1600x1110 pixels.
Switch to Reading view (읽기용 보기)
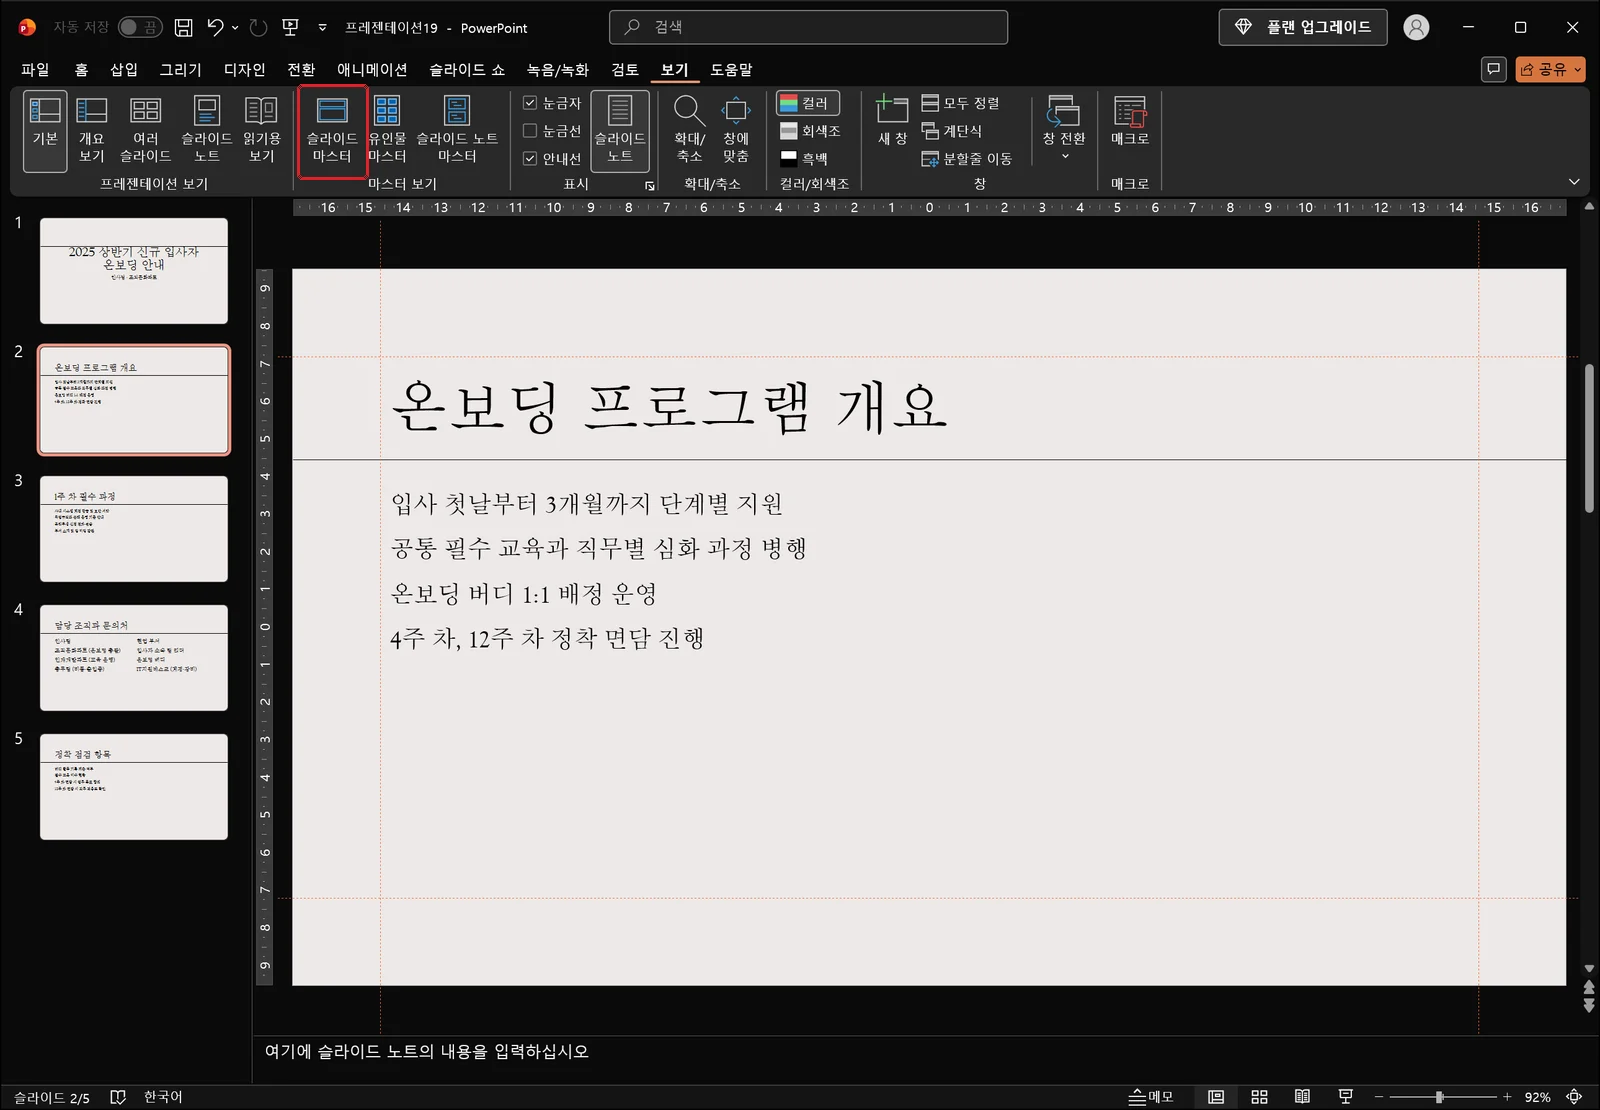[261, 131]
